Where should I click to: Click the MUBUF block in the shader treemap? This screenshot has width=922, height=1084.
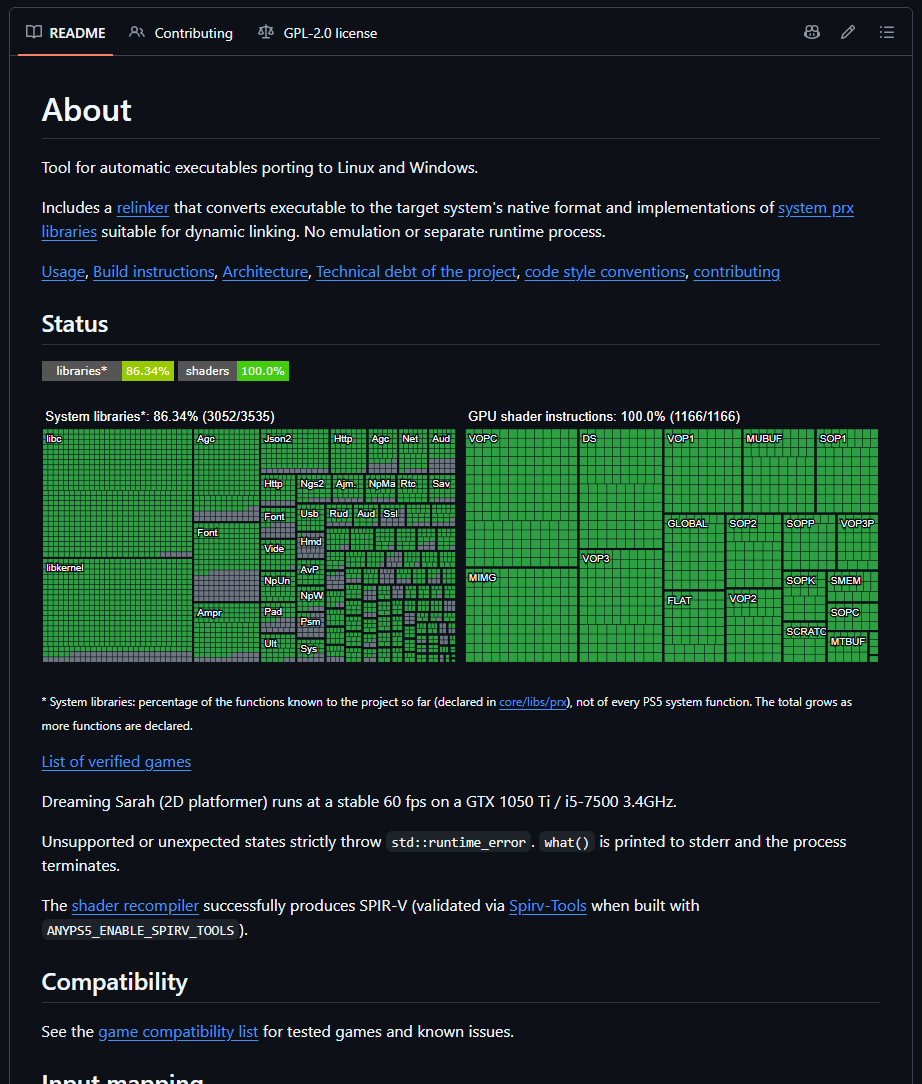click(779, 471)
